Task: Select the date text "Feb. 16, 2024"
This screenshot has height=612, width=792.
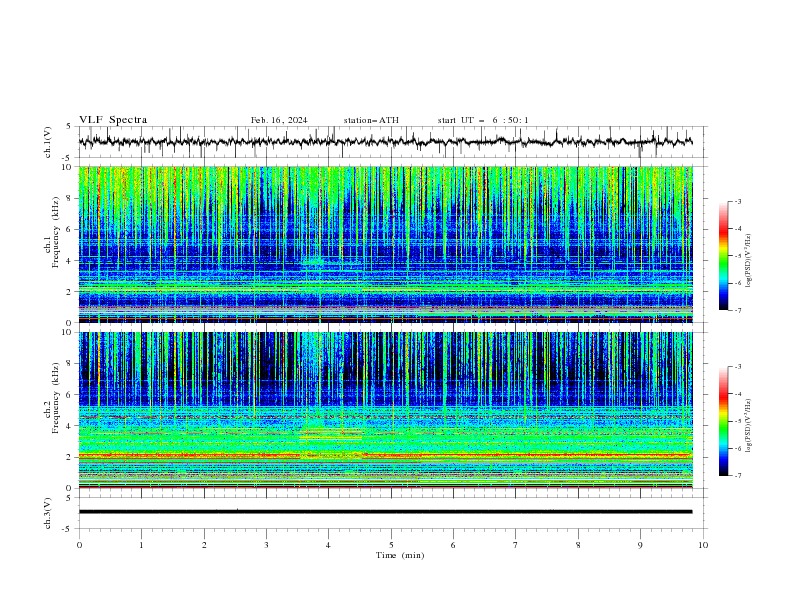Action: point(279,120)
